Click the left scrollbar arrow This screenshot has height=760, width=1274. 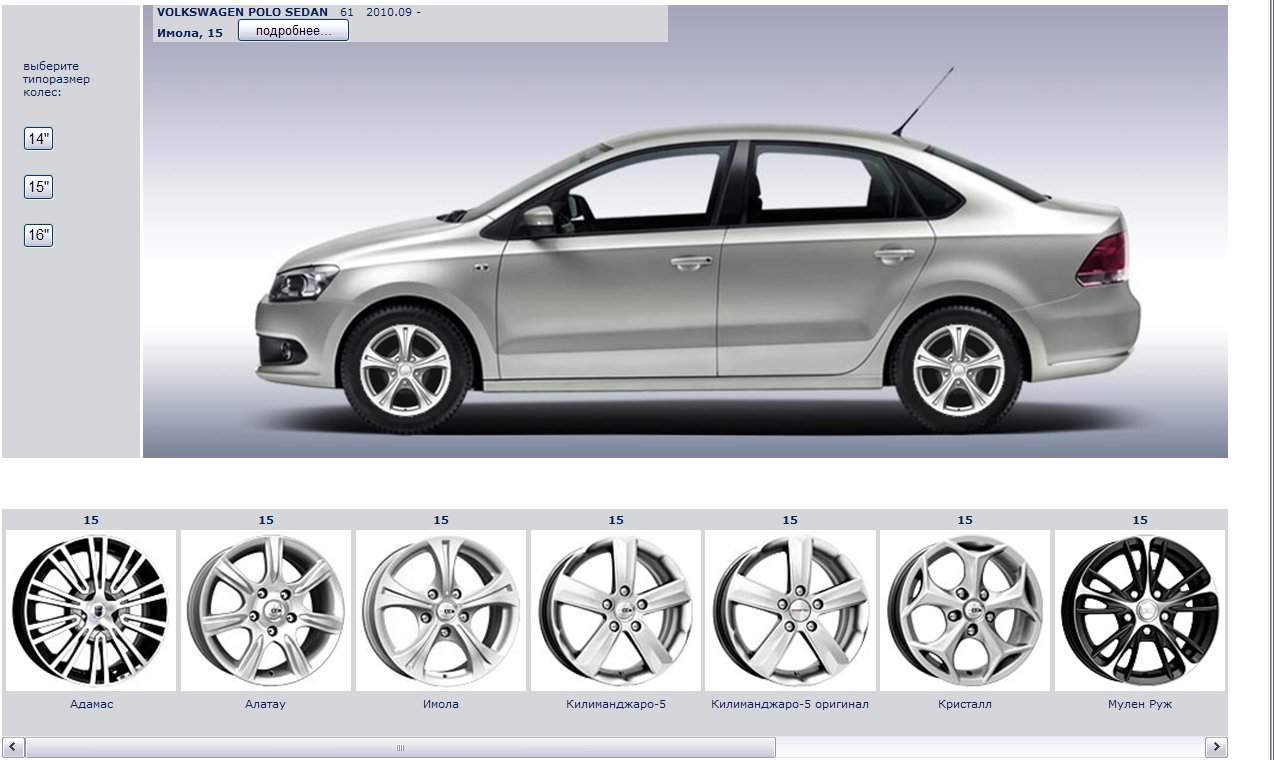pos(14,747)
